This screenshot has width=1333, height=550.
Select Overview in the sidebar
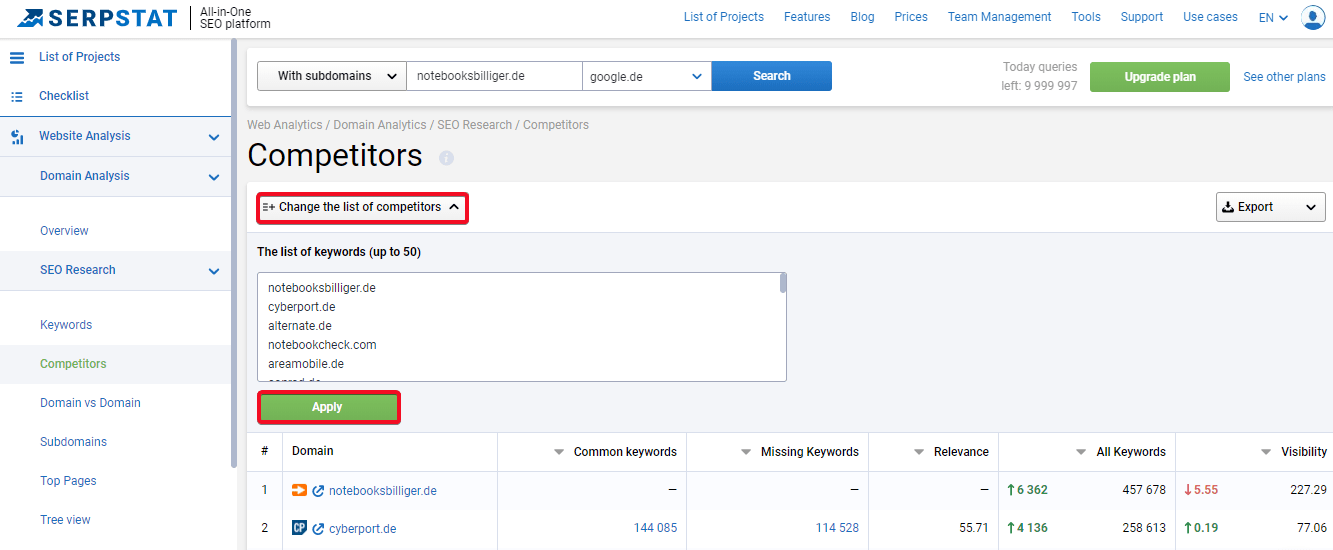(x=64, y=231)
